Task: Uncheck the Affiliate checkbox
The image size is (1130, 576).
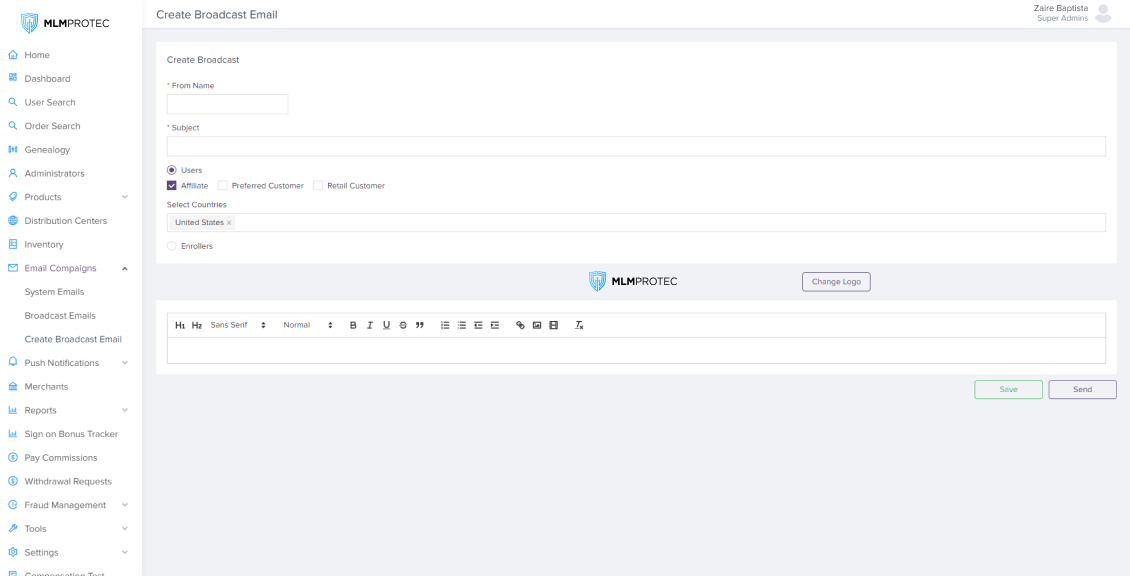Action: click(x=172, y=185)
